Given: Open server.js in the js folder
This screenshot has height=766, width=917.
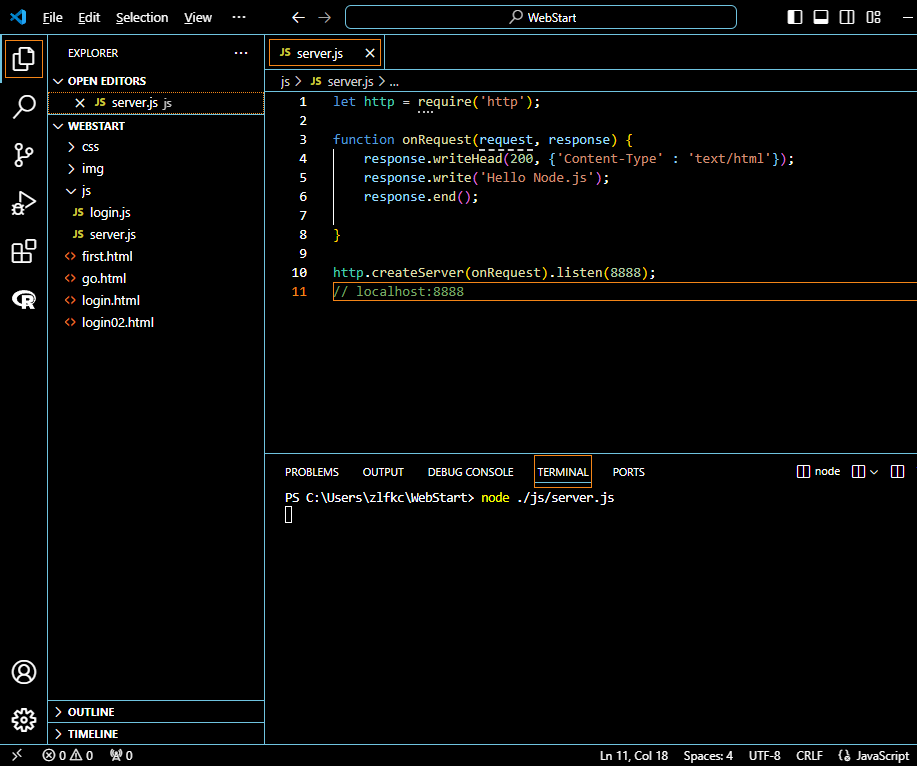Looking at the screenshot, I should click(113, 234).
